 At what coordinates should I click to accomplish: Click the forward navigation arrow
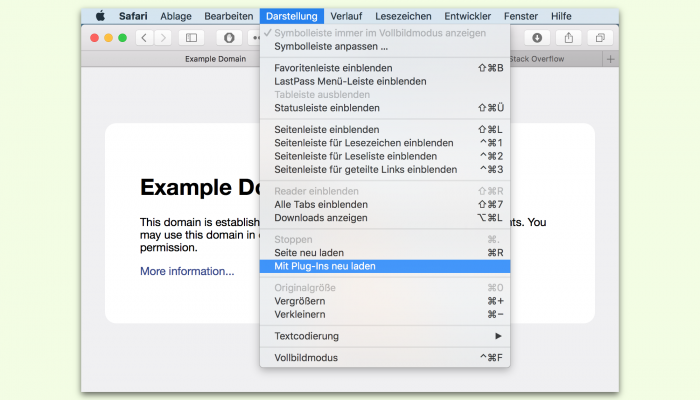[163, 38]
